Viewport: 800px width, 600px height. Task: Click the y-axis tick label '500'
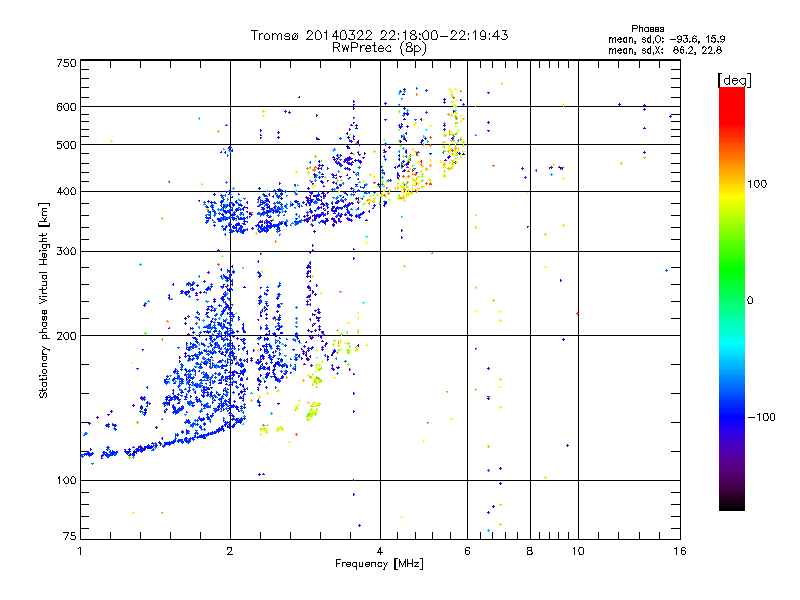[66, 145]
